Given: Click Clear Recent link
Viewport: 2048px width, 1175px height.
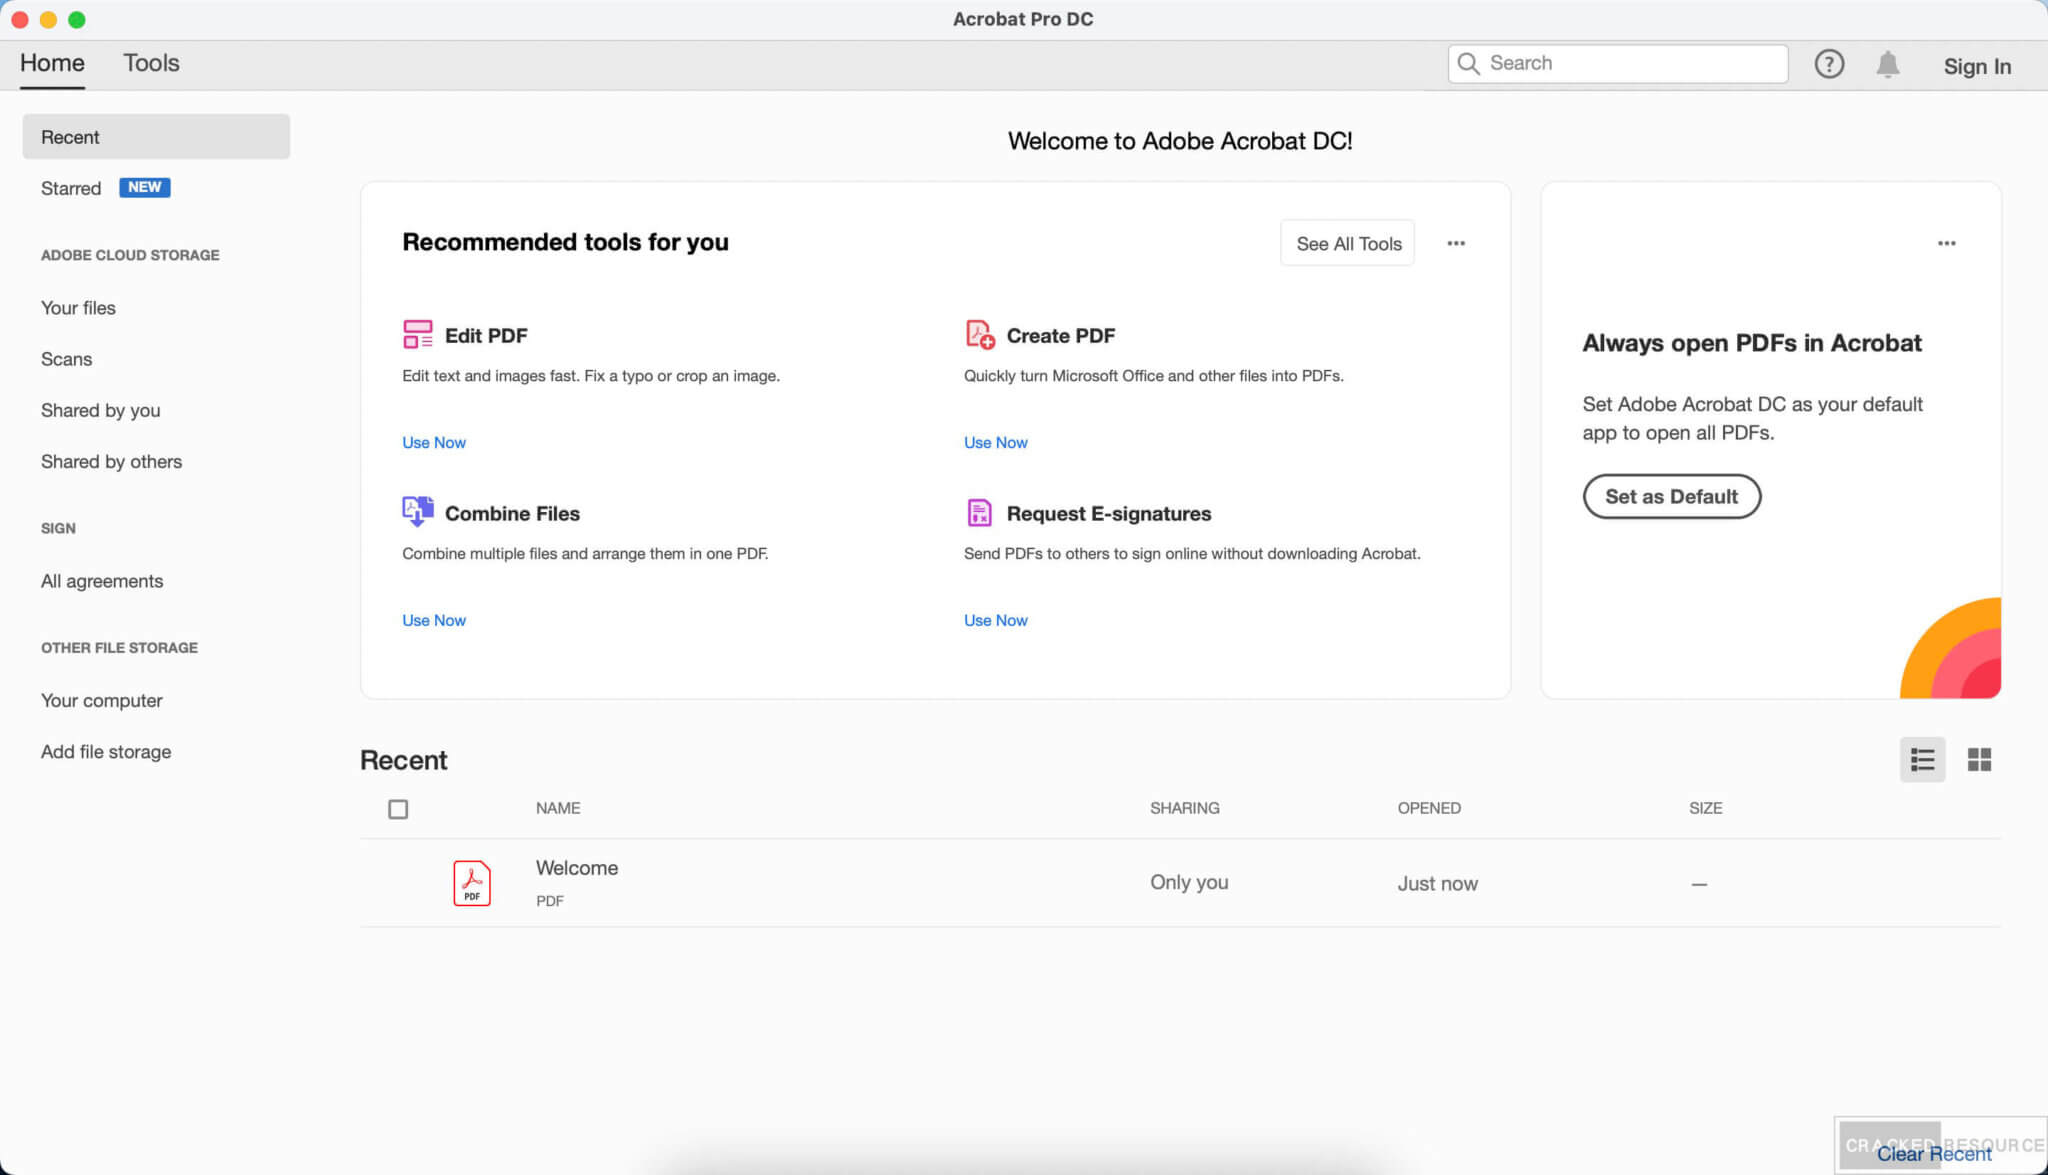Looking at the screenshot, I should click(x=1933, y=1153).
